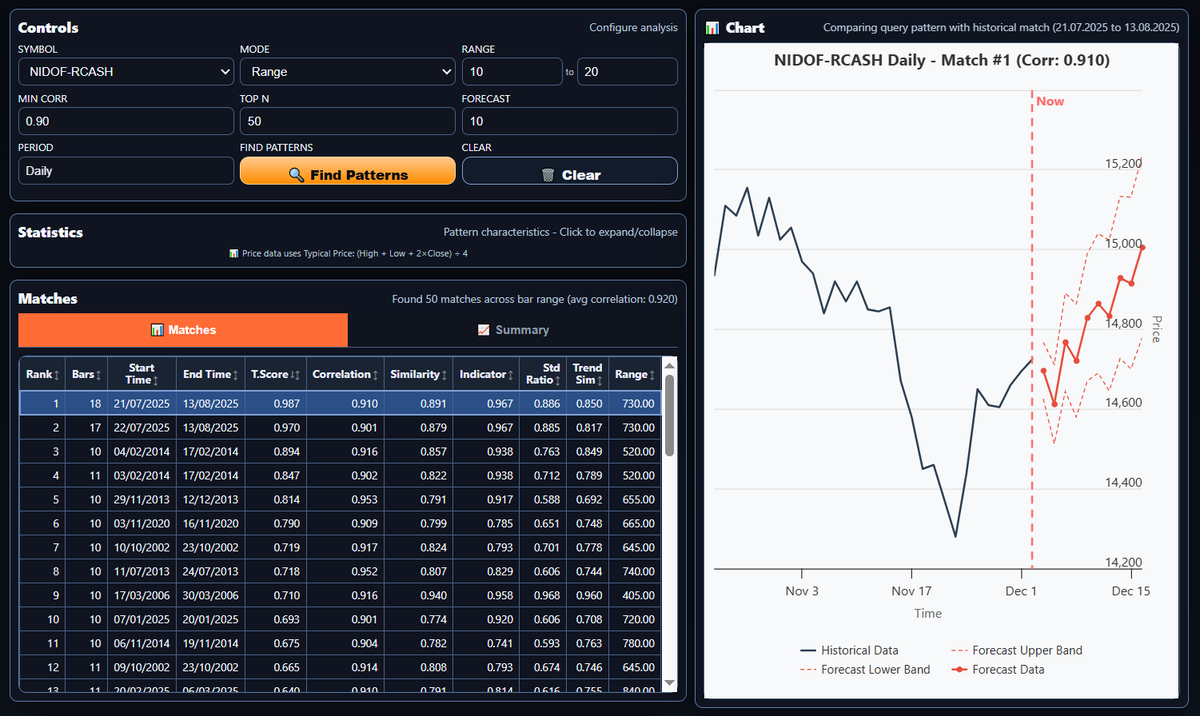Screen dimensions: 1200x716
Task: Toggle the Summary checkbox
Action: point(486,330)
